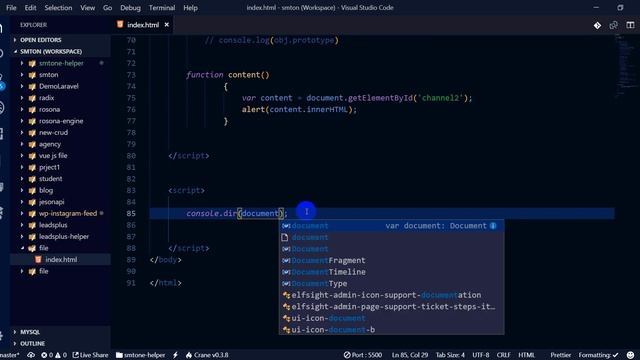Toggle the Formatting status item
This screenshot has height=360, width=640.
(x=598, y=355)
